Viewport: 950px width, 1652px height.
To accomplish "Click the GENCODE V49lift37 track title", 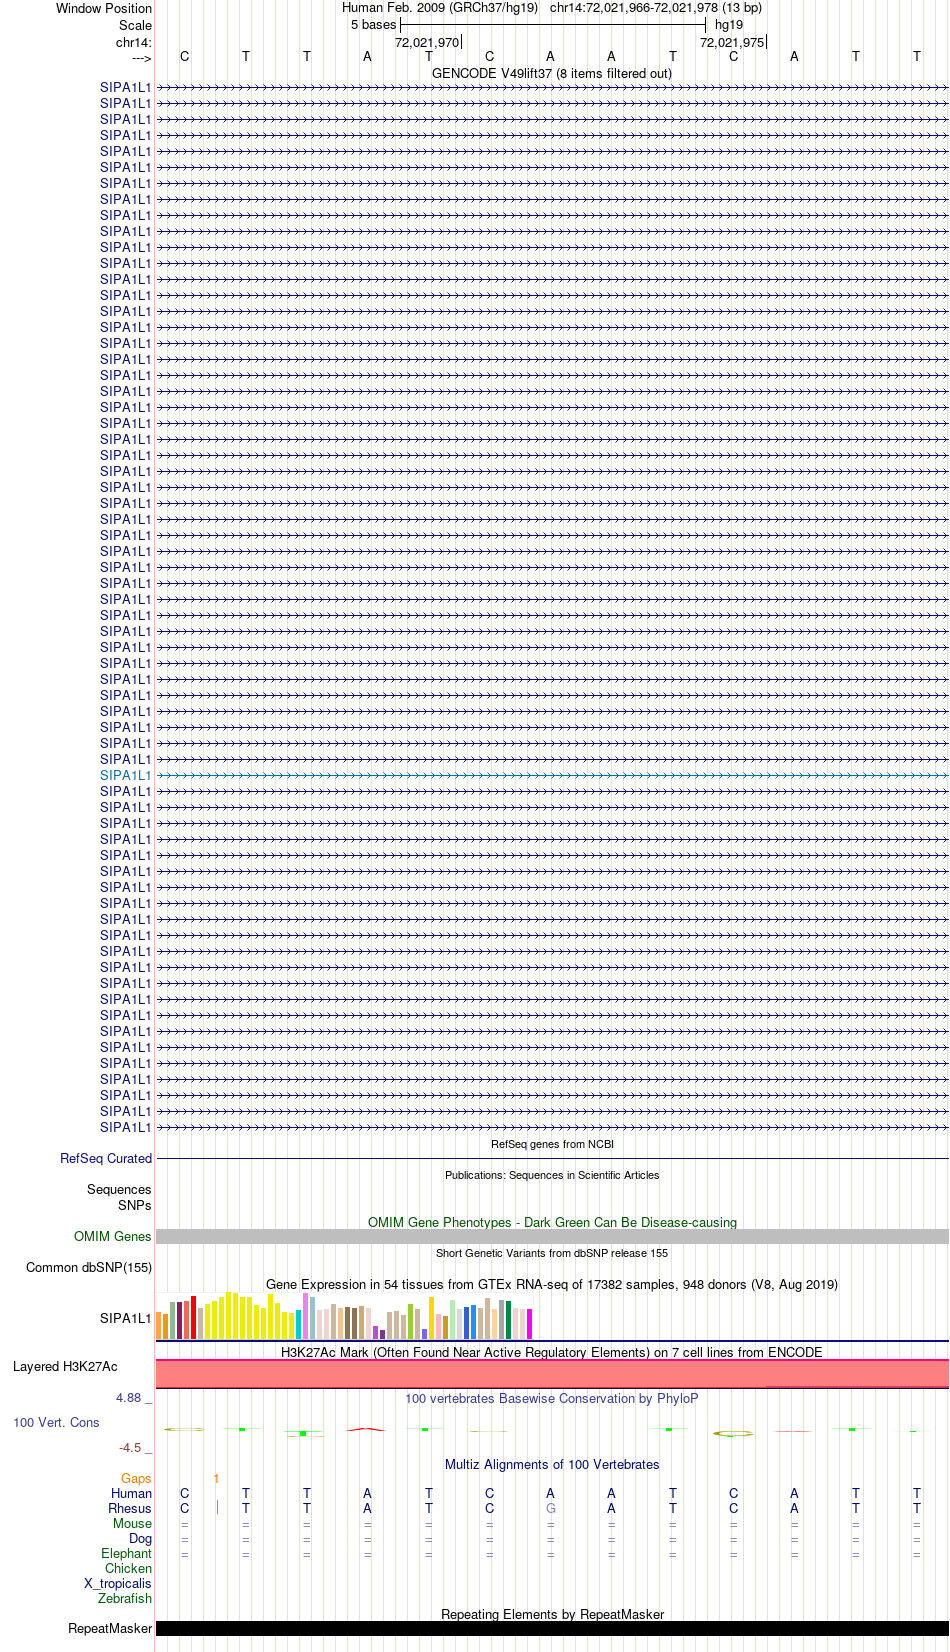I will (552, 73).
